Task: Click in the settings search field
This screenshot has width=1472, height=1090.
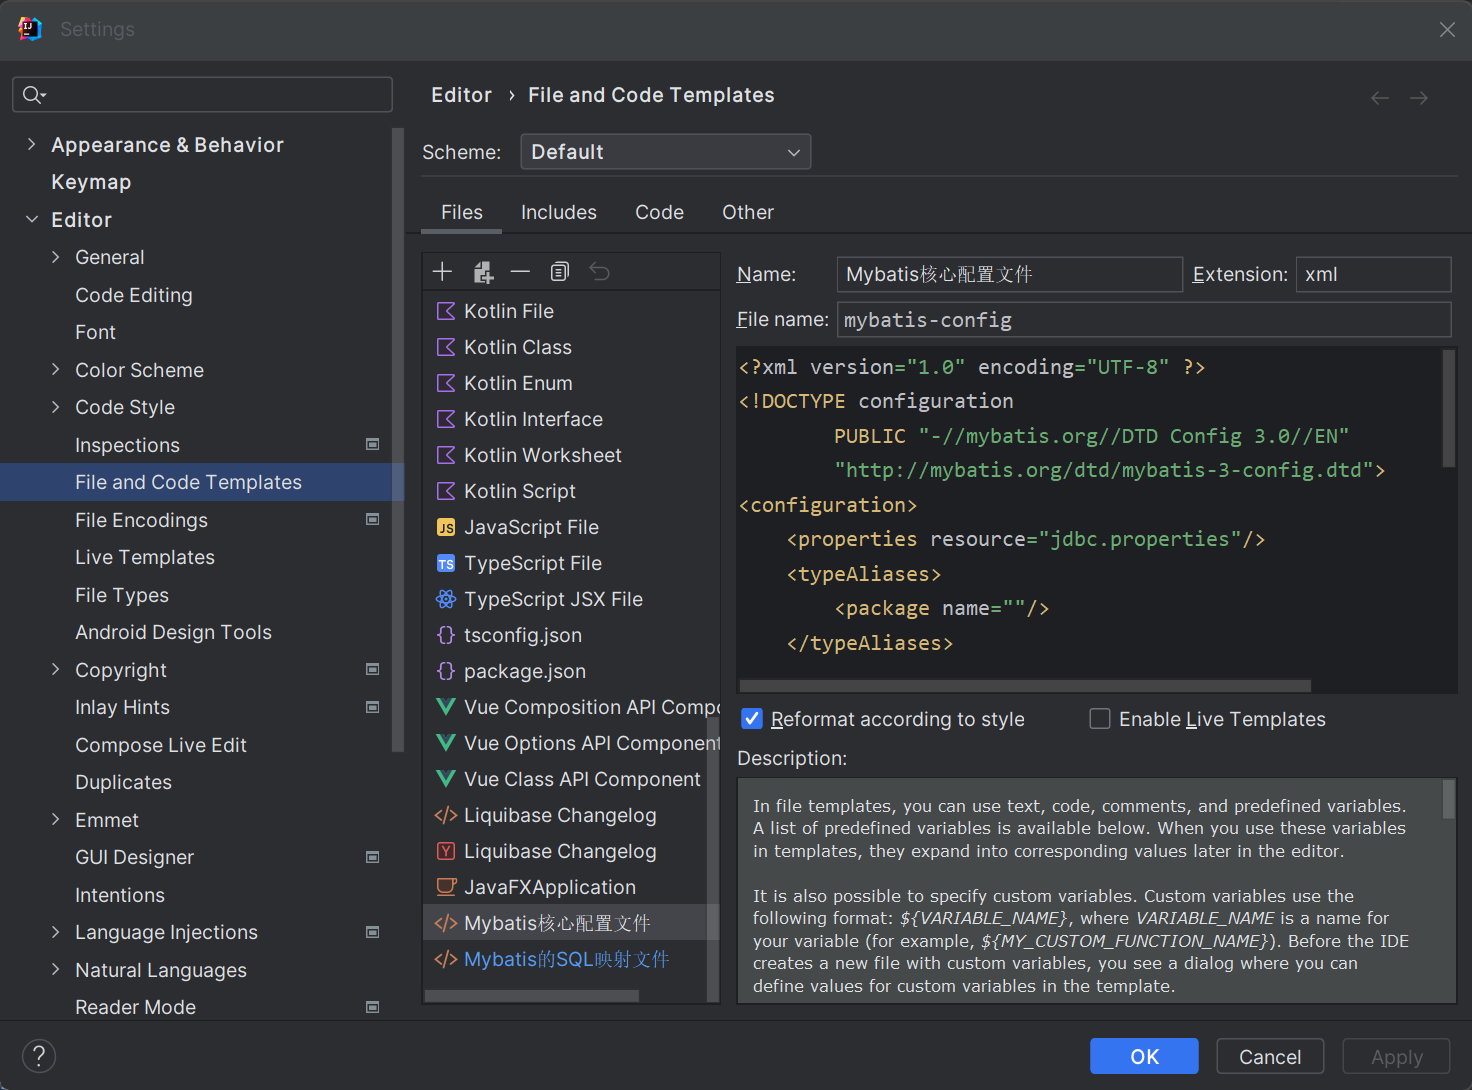Action: (x=202, y=94)
